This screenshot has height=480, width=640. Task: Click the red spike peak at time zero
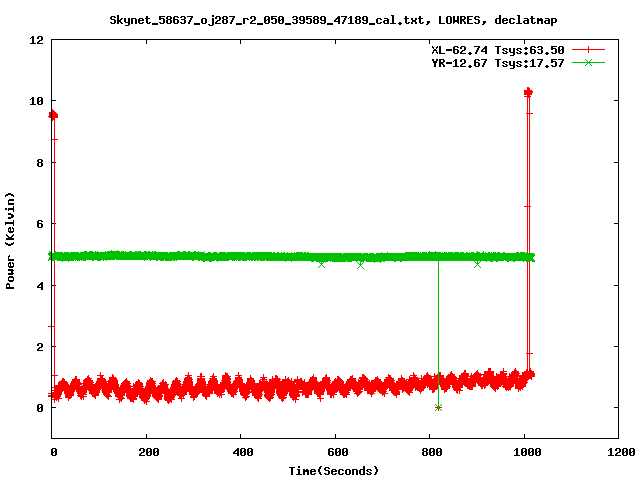[53, 115]
